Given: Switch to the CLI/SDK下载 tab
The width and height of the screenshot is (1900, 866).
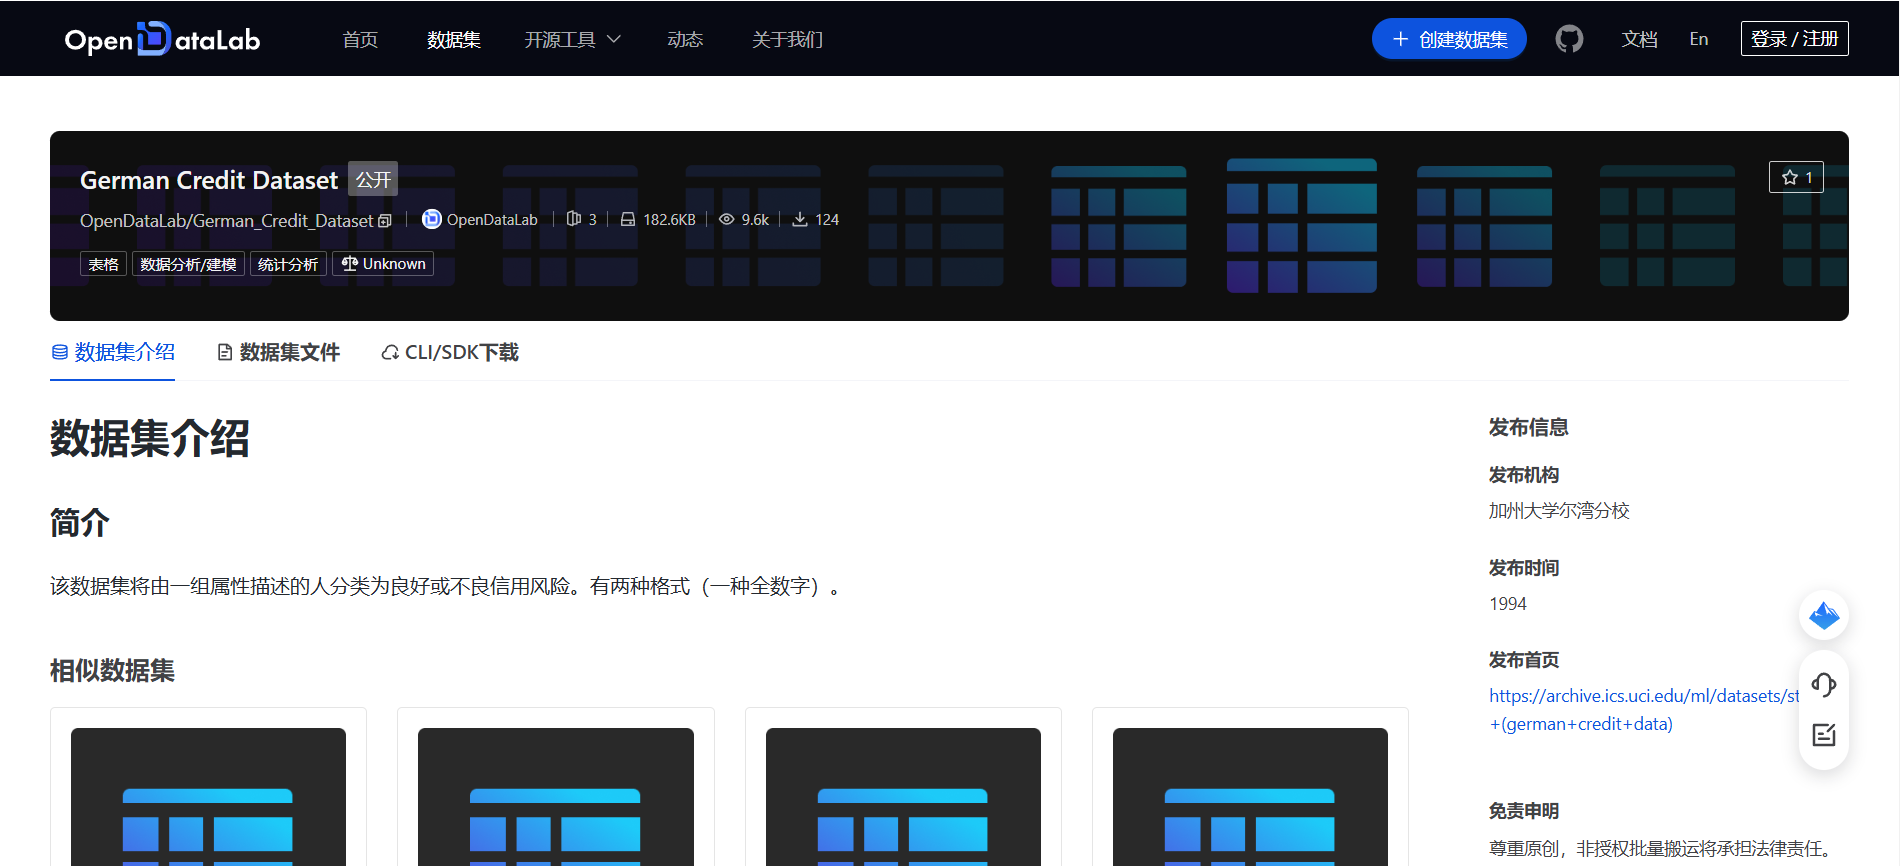Looking at the screenshot, I should pos(450,352).
